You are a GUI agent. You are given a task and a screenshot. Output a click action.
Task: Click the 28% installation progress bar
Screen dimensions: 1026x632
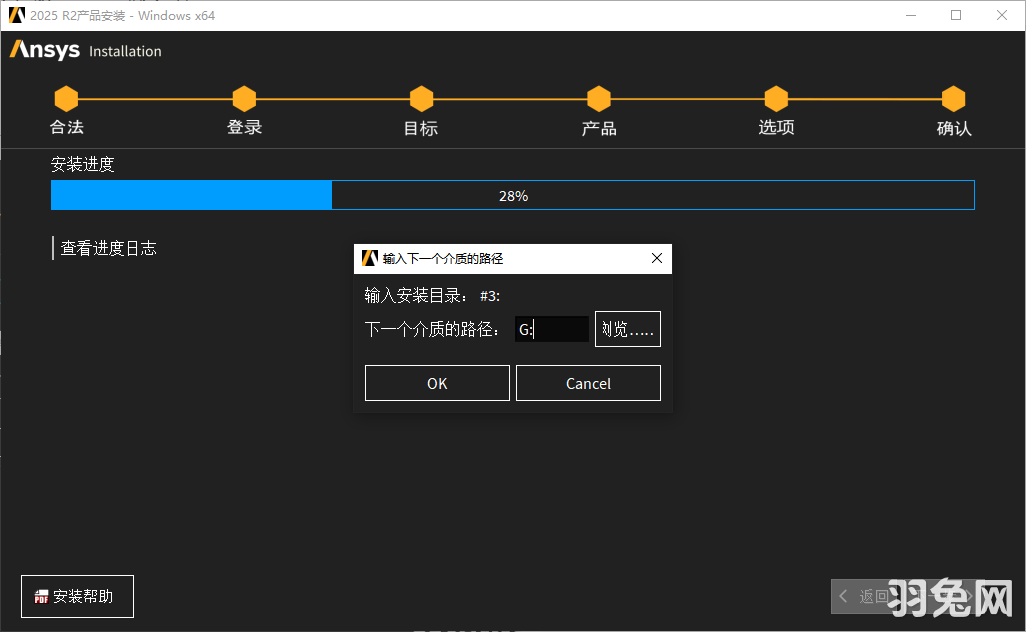[513, 195]
